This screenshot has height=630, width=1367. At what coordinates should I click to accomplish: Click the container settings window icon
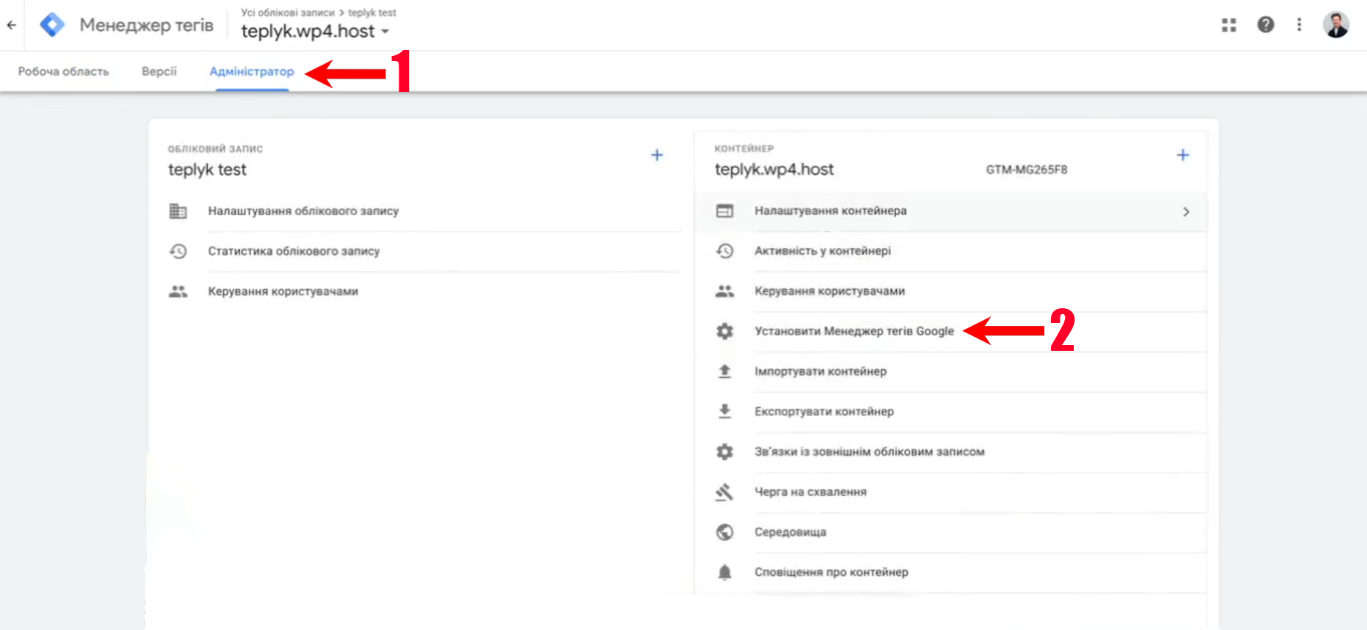click(x=725, y=211)
